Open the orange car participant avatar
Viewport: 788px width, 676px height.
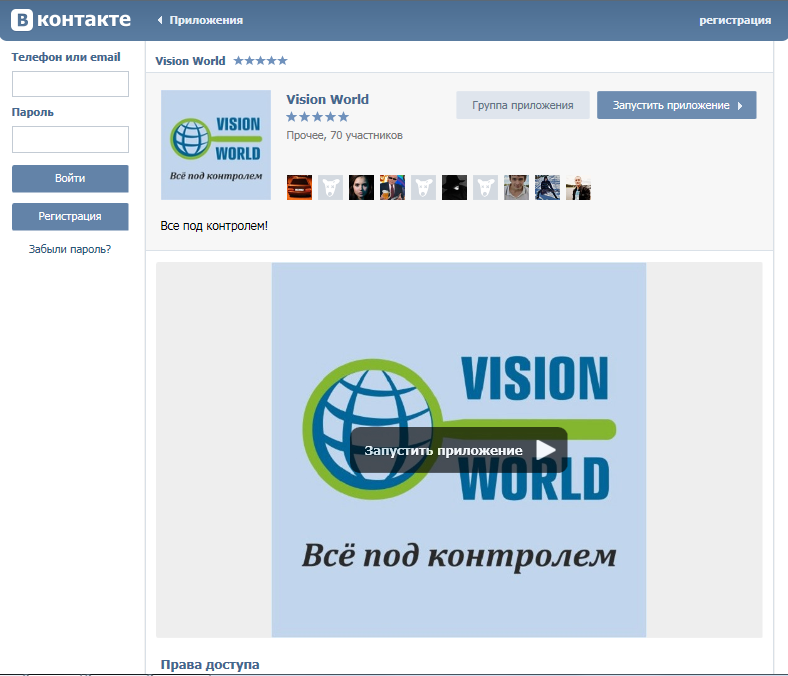tap(300, 187)
